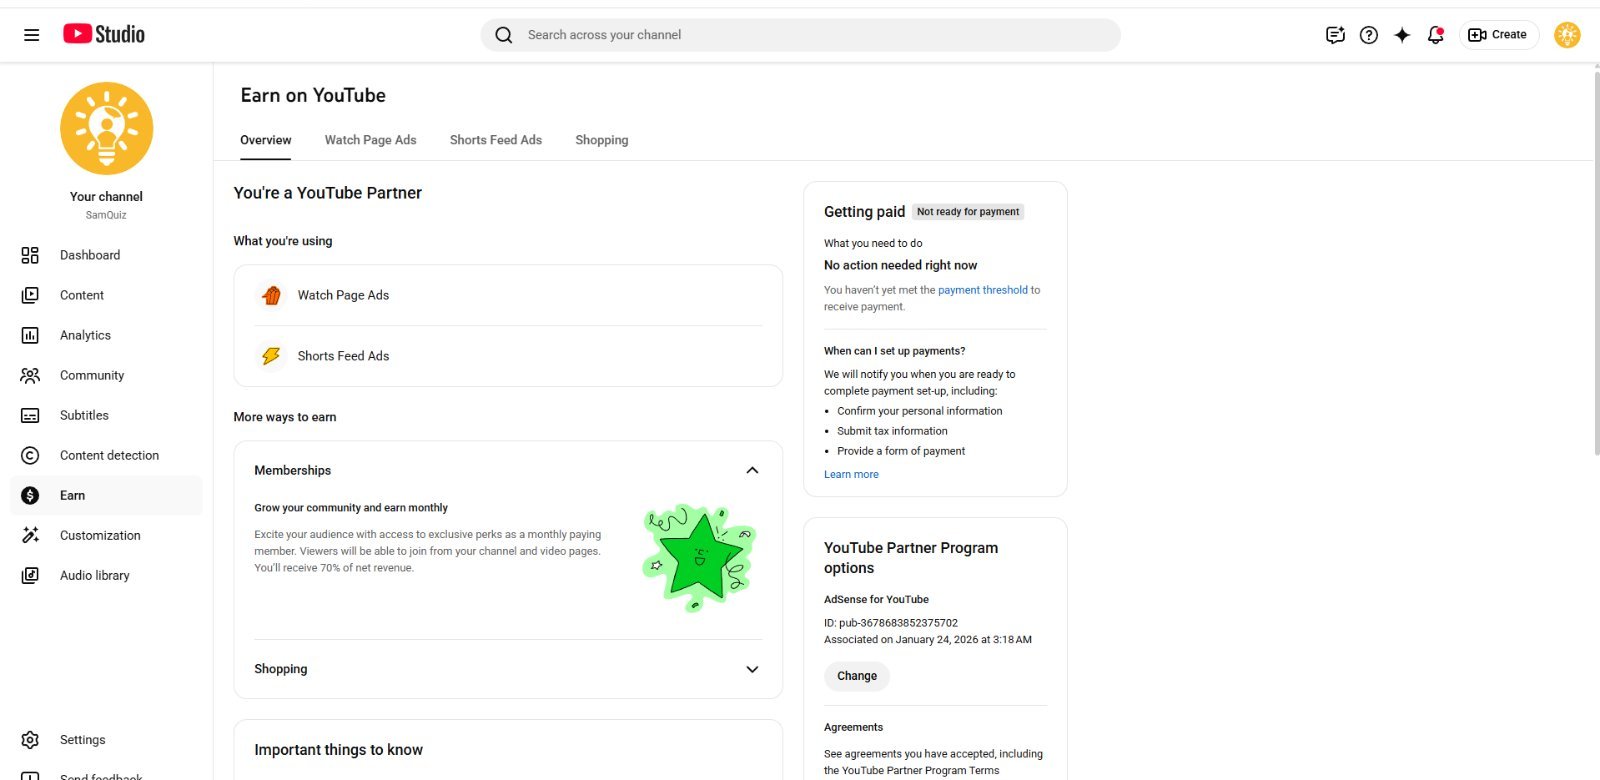The width and height of the screenshot is (1600, 780).
Task: Open the payment threshold link
Action: coord(982,290)
